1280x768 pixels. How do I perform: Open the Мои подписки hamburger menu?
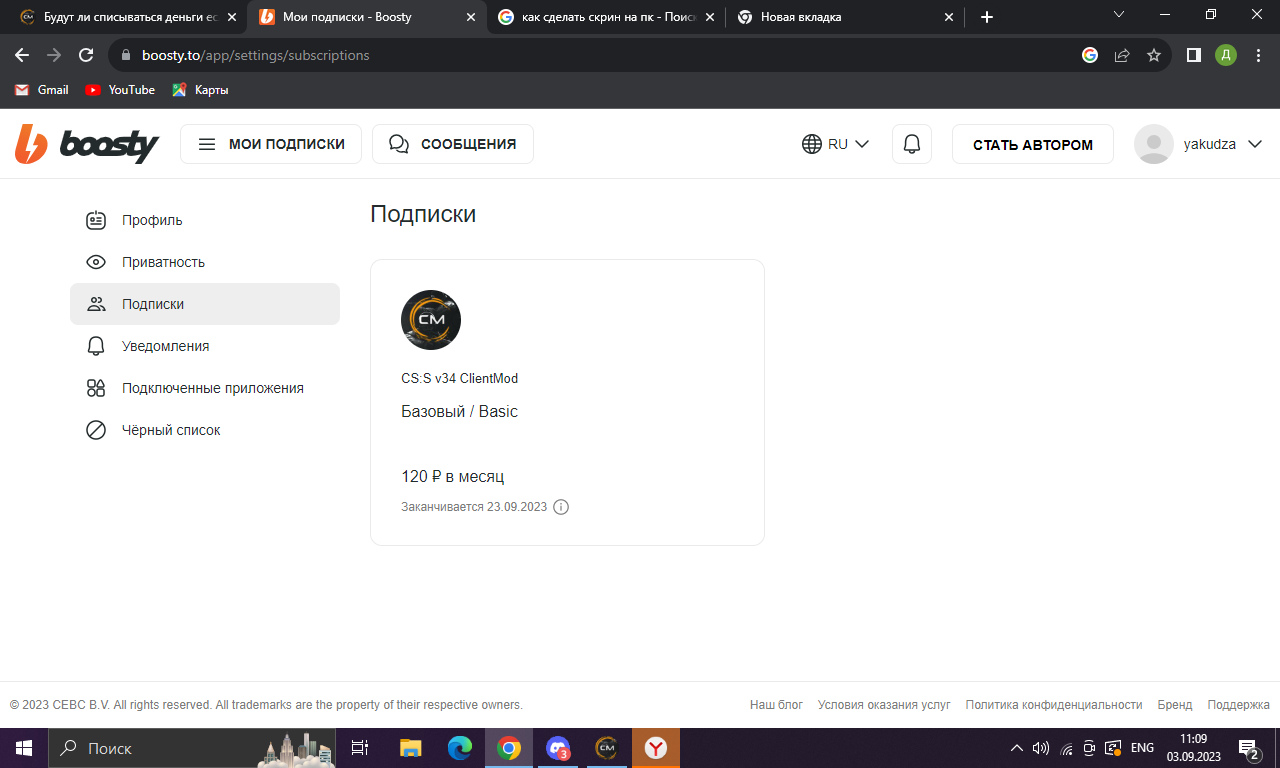[271, 144]
